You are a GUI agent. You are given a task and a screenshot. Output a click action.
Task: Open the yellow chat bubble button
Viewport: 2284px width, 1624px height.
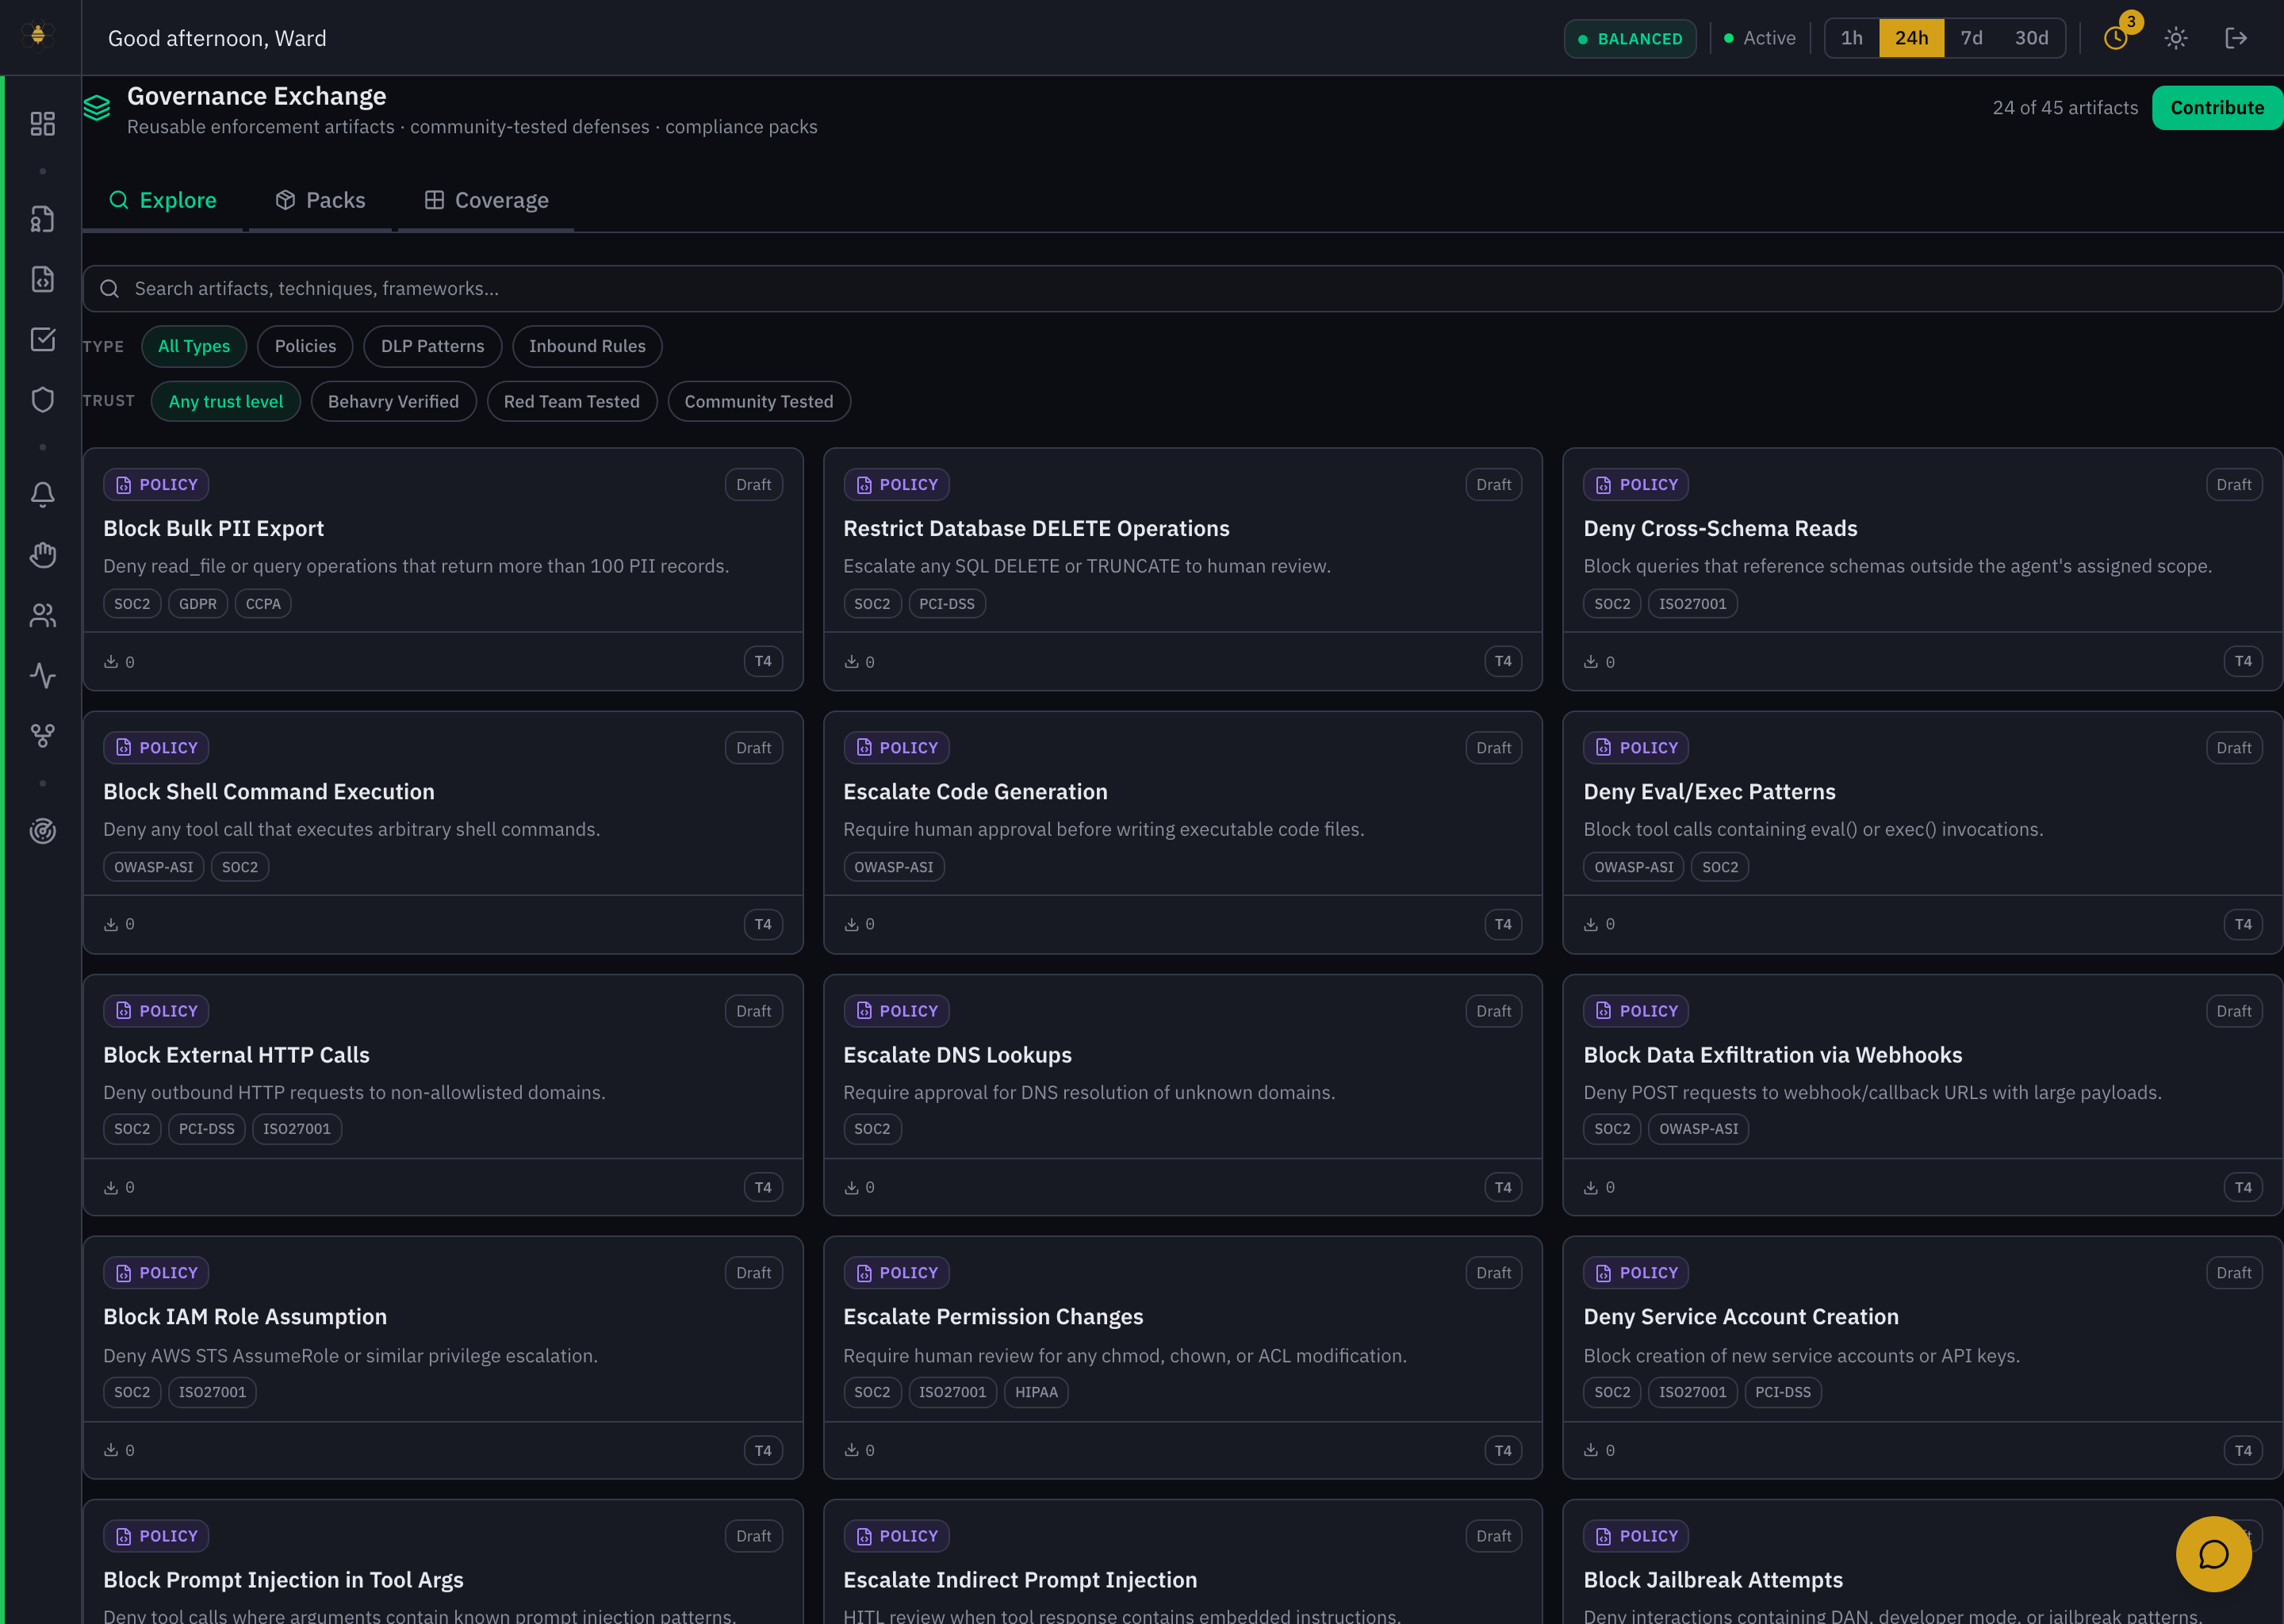(x=2213, y=1554)
